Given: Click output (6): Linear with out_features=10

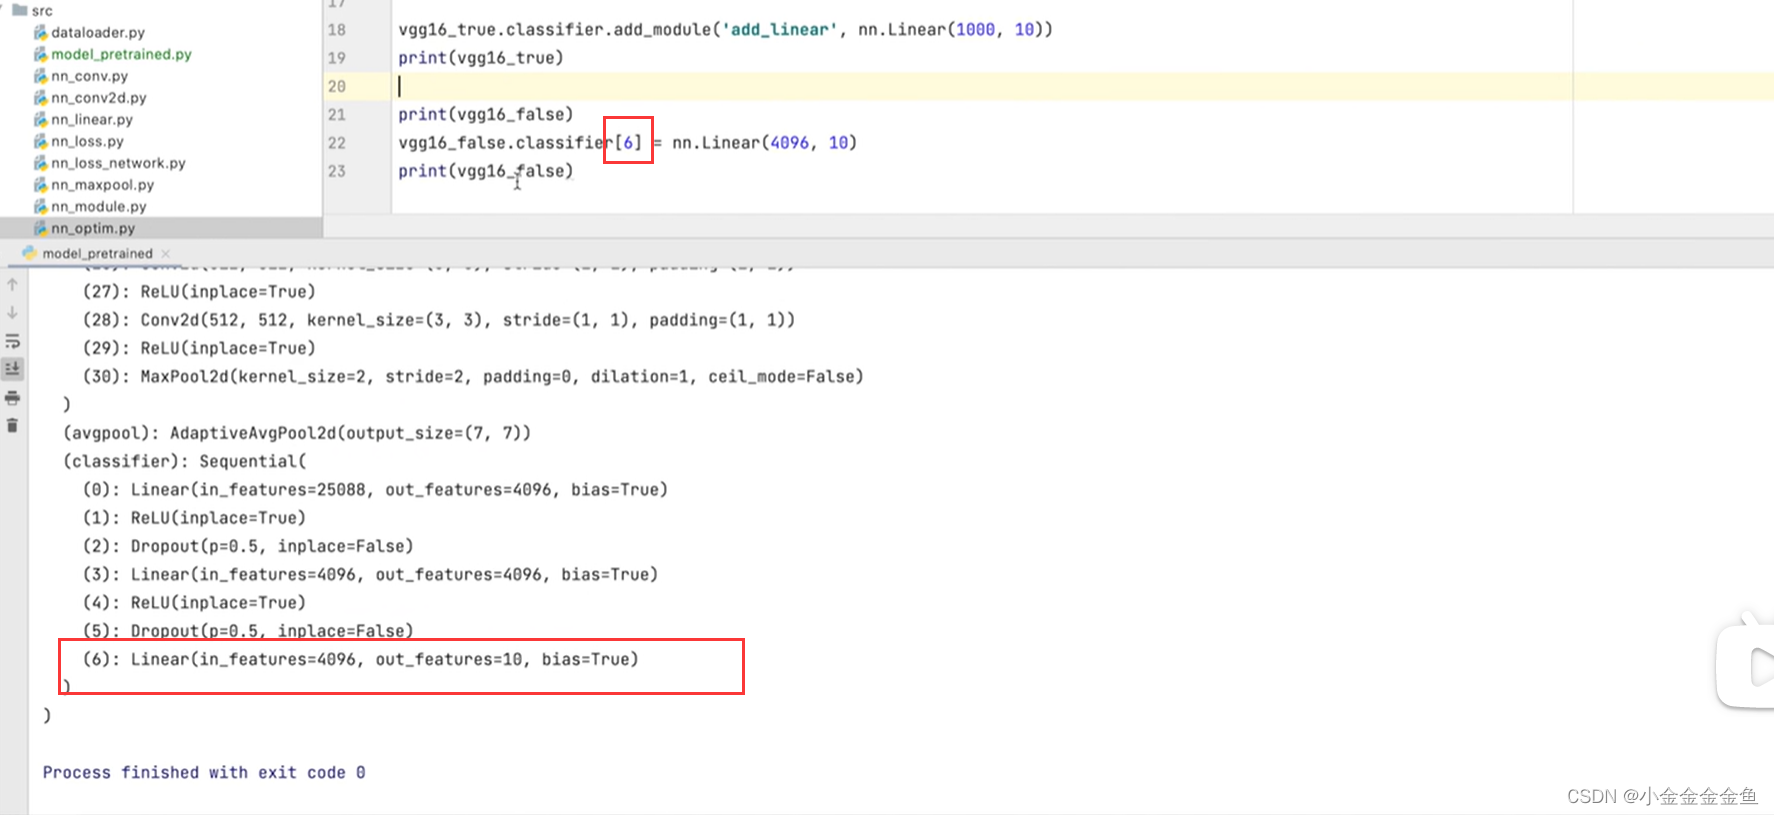Looking at the screenshot, I should (360, 660).
